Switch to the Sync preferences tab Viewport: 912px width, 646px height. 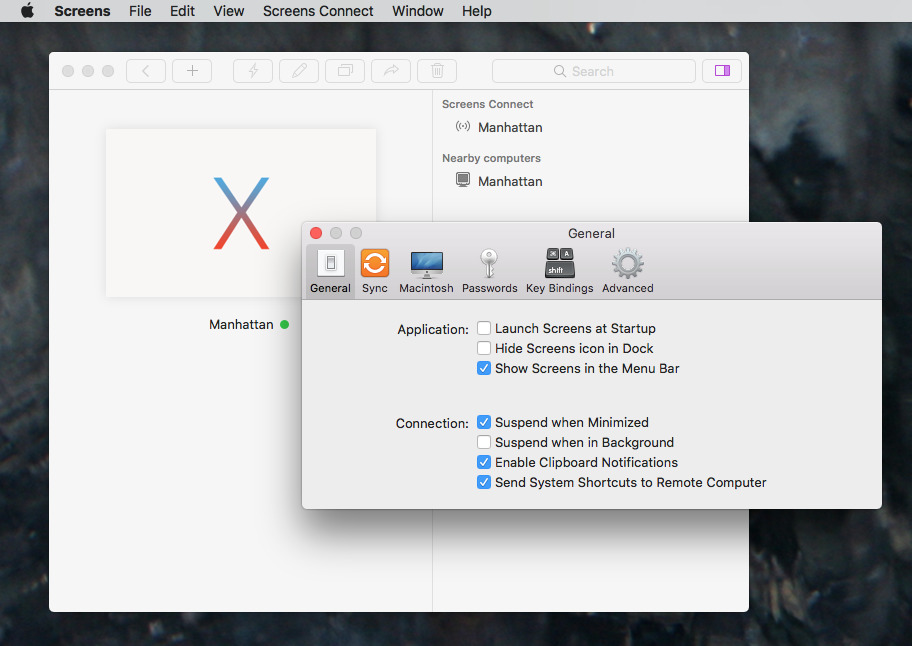[375, 272]
